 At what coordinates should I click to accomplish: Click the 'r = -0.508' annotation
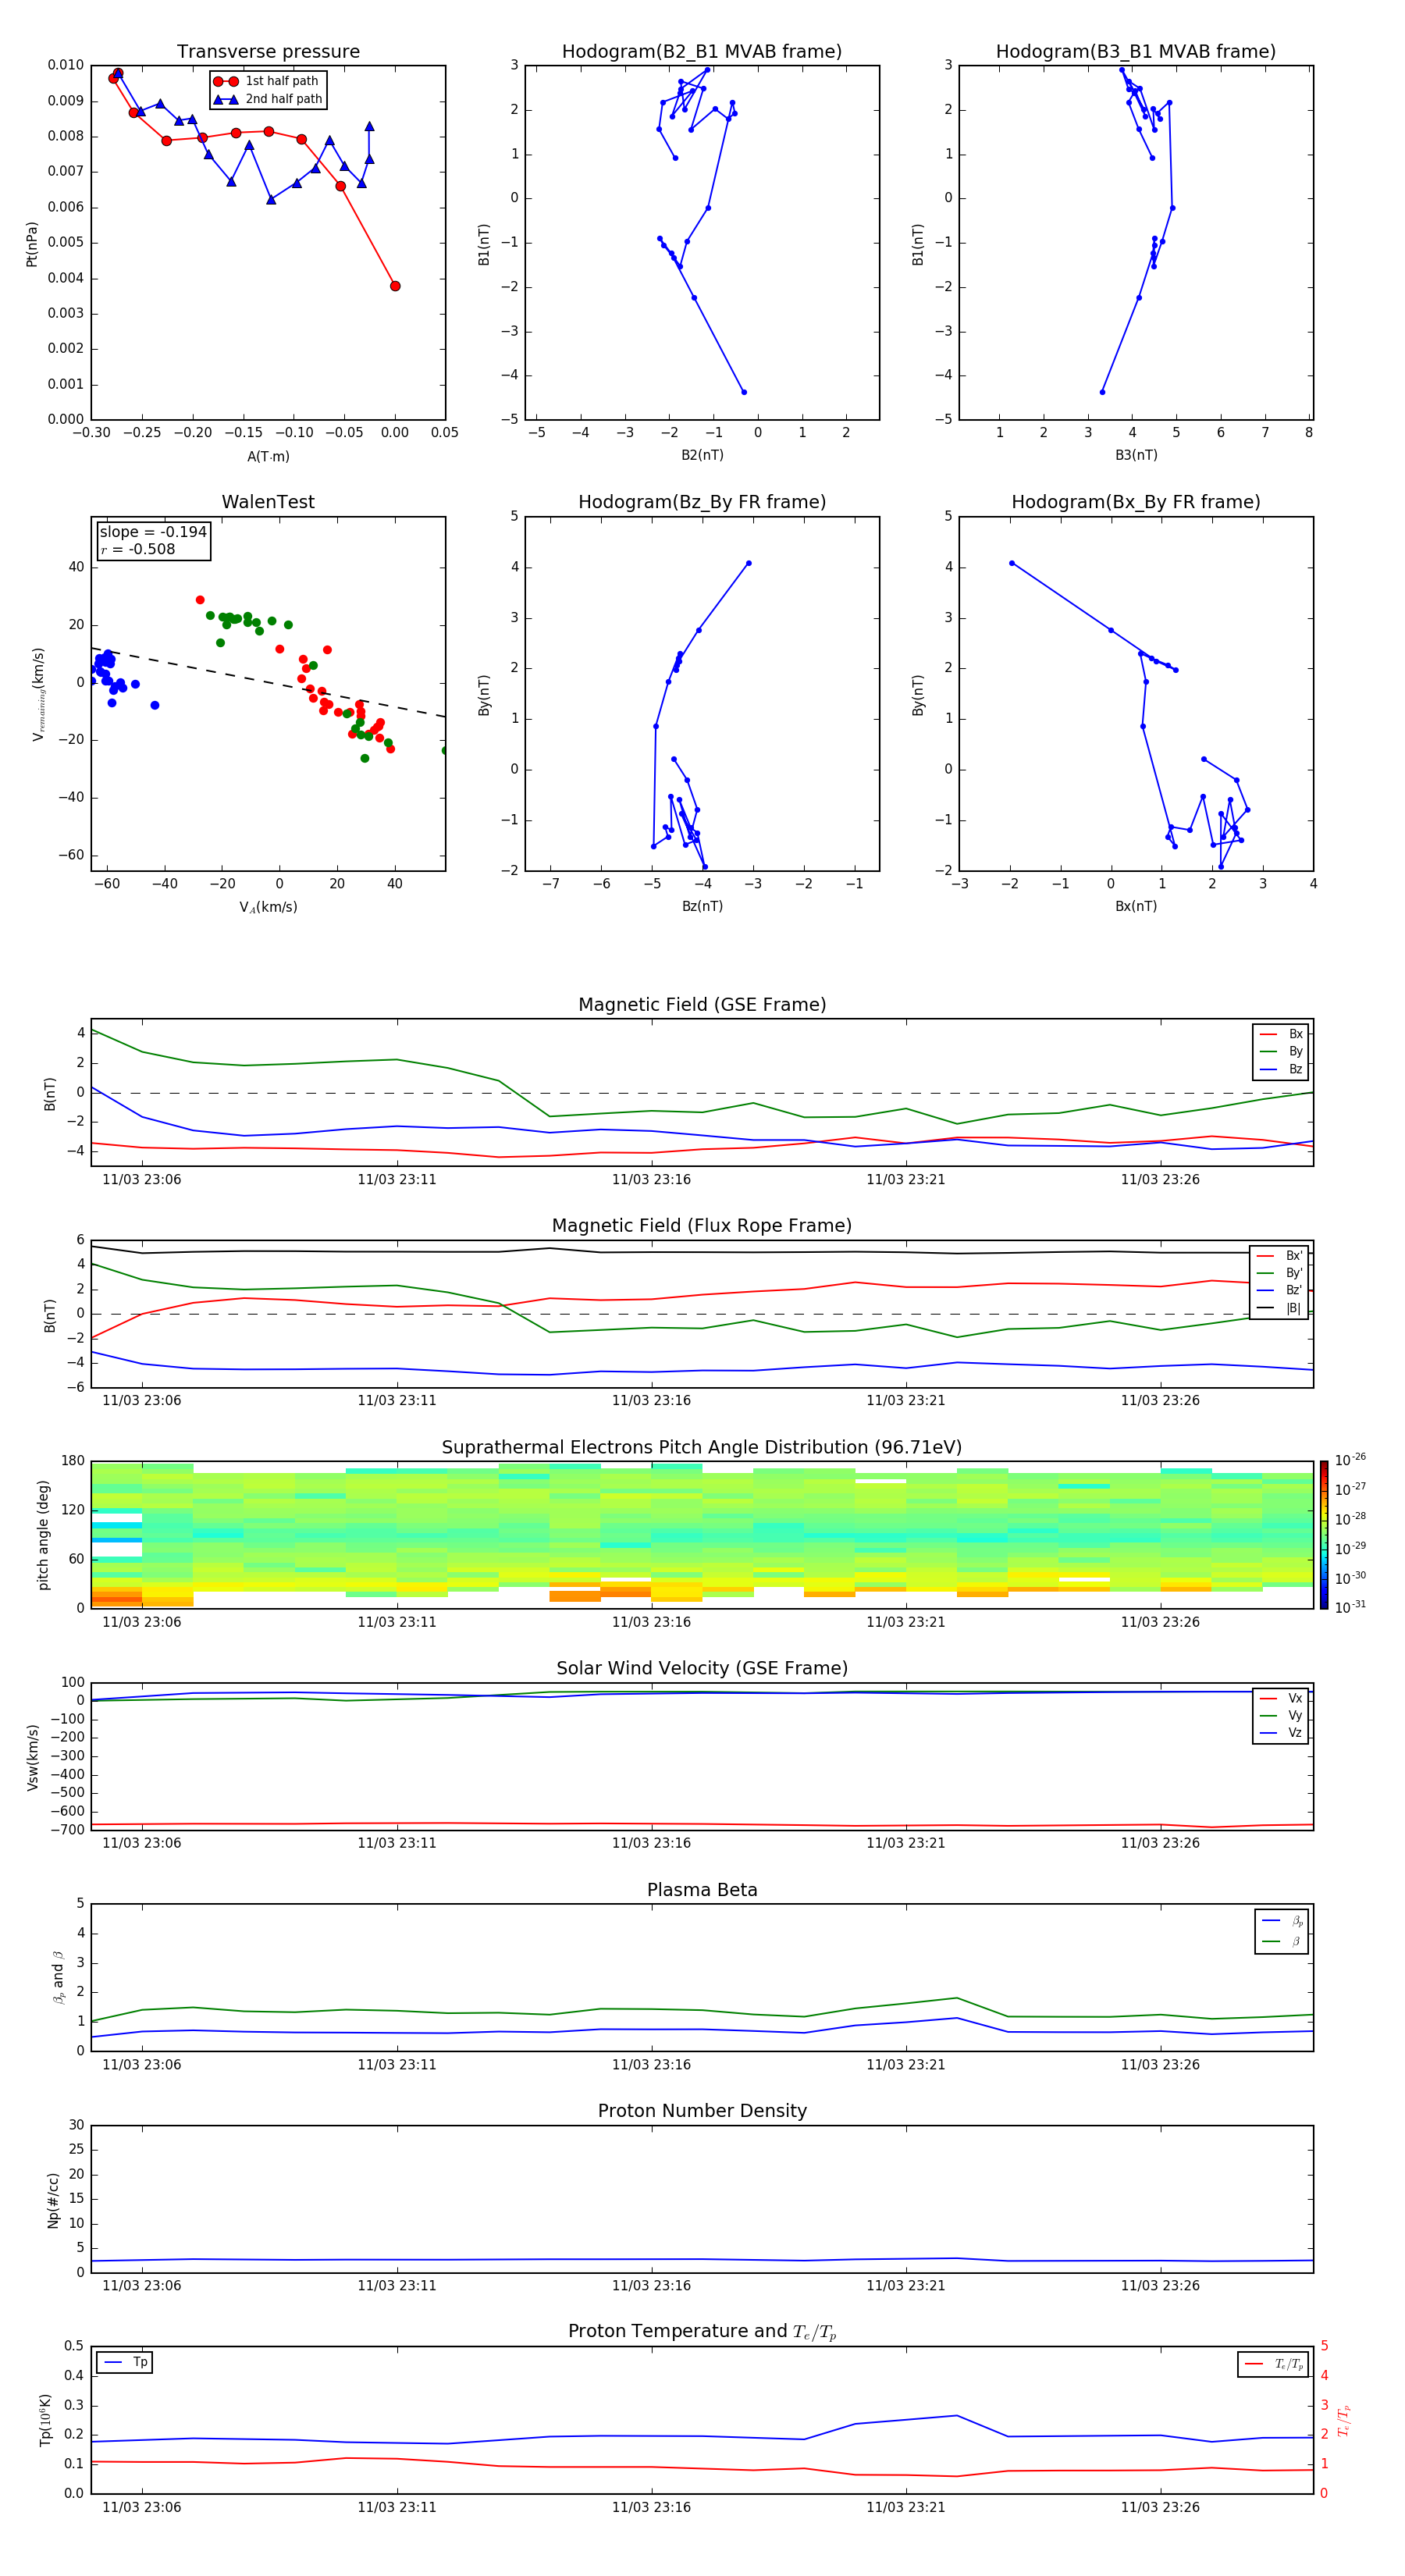point(138,549)
